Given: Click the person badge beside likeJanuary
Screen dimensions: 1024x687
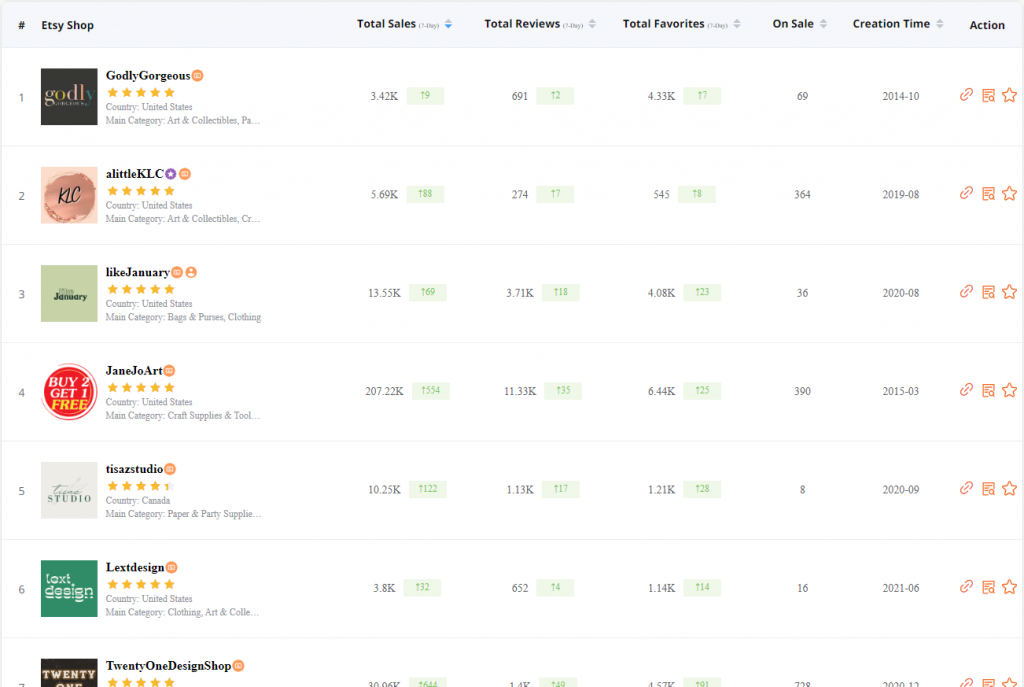Looking at the screenshot, I should click(191, 272).
